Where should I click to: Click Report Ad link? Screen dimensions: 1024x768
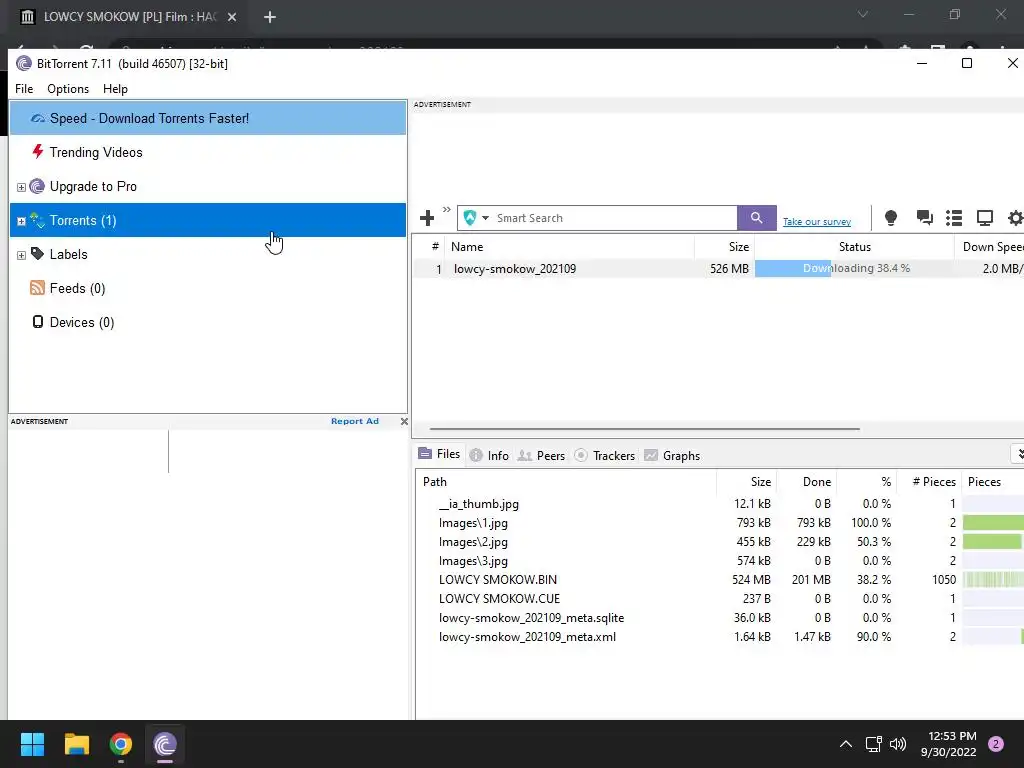coord(355,421)
